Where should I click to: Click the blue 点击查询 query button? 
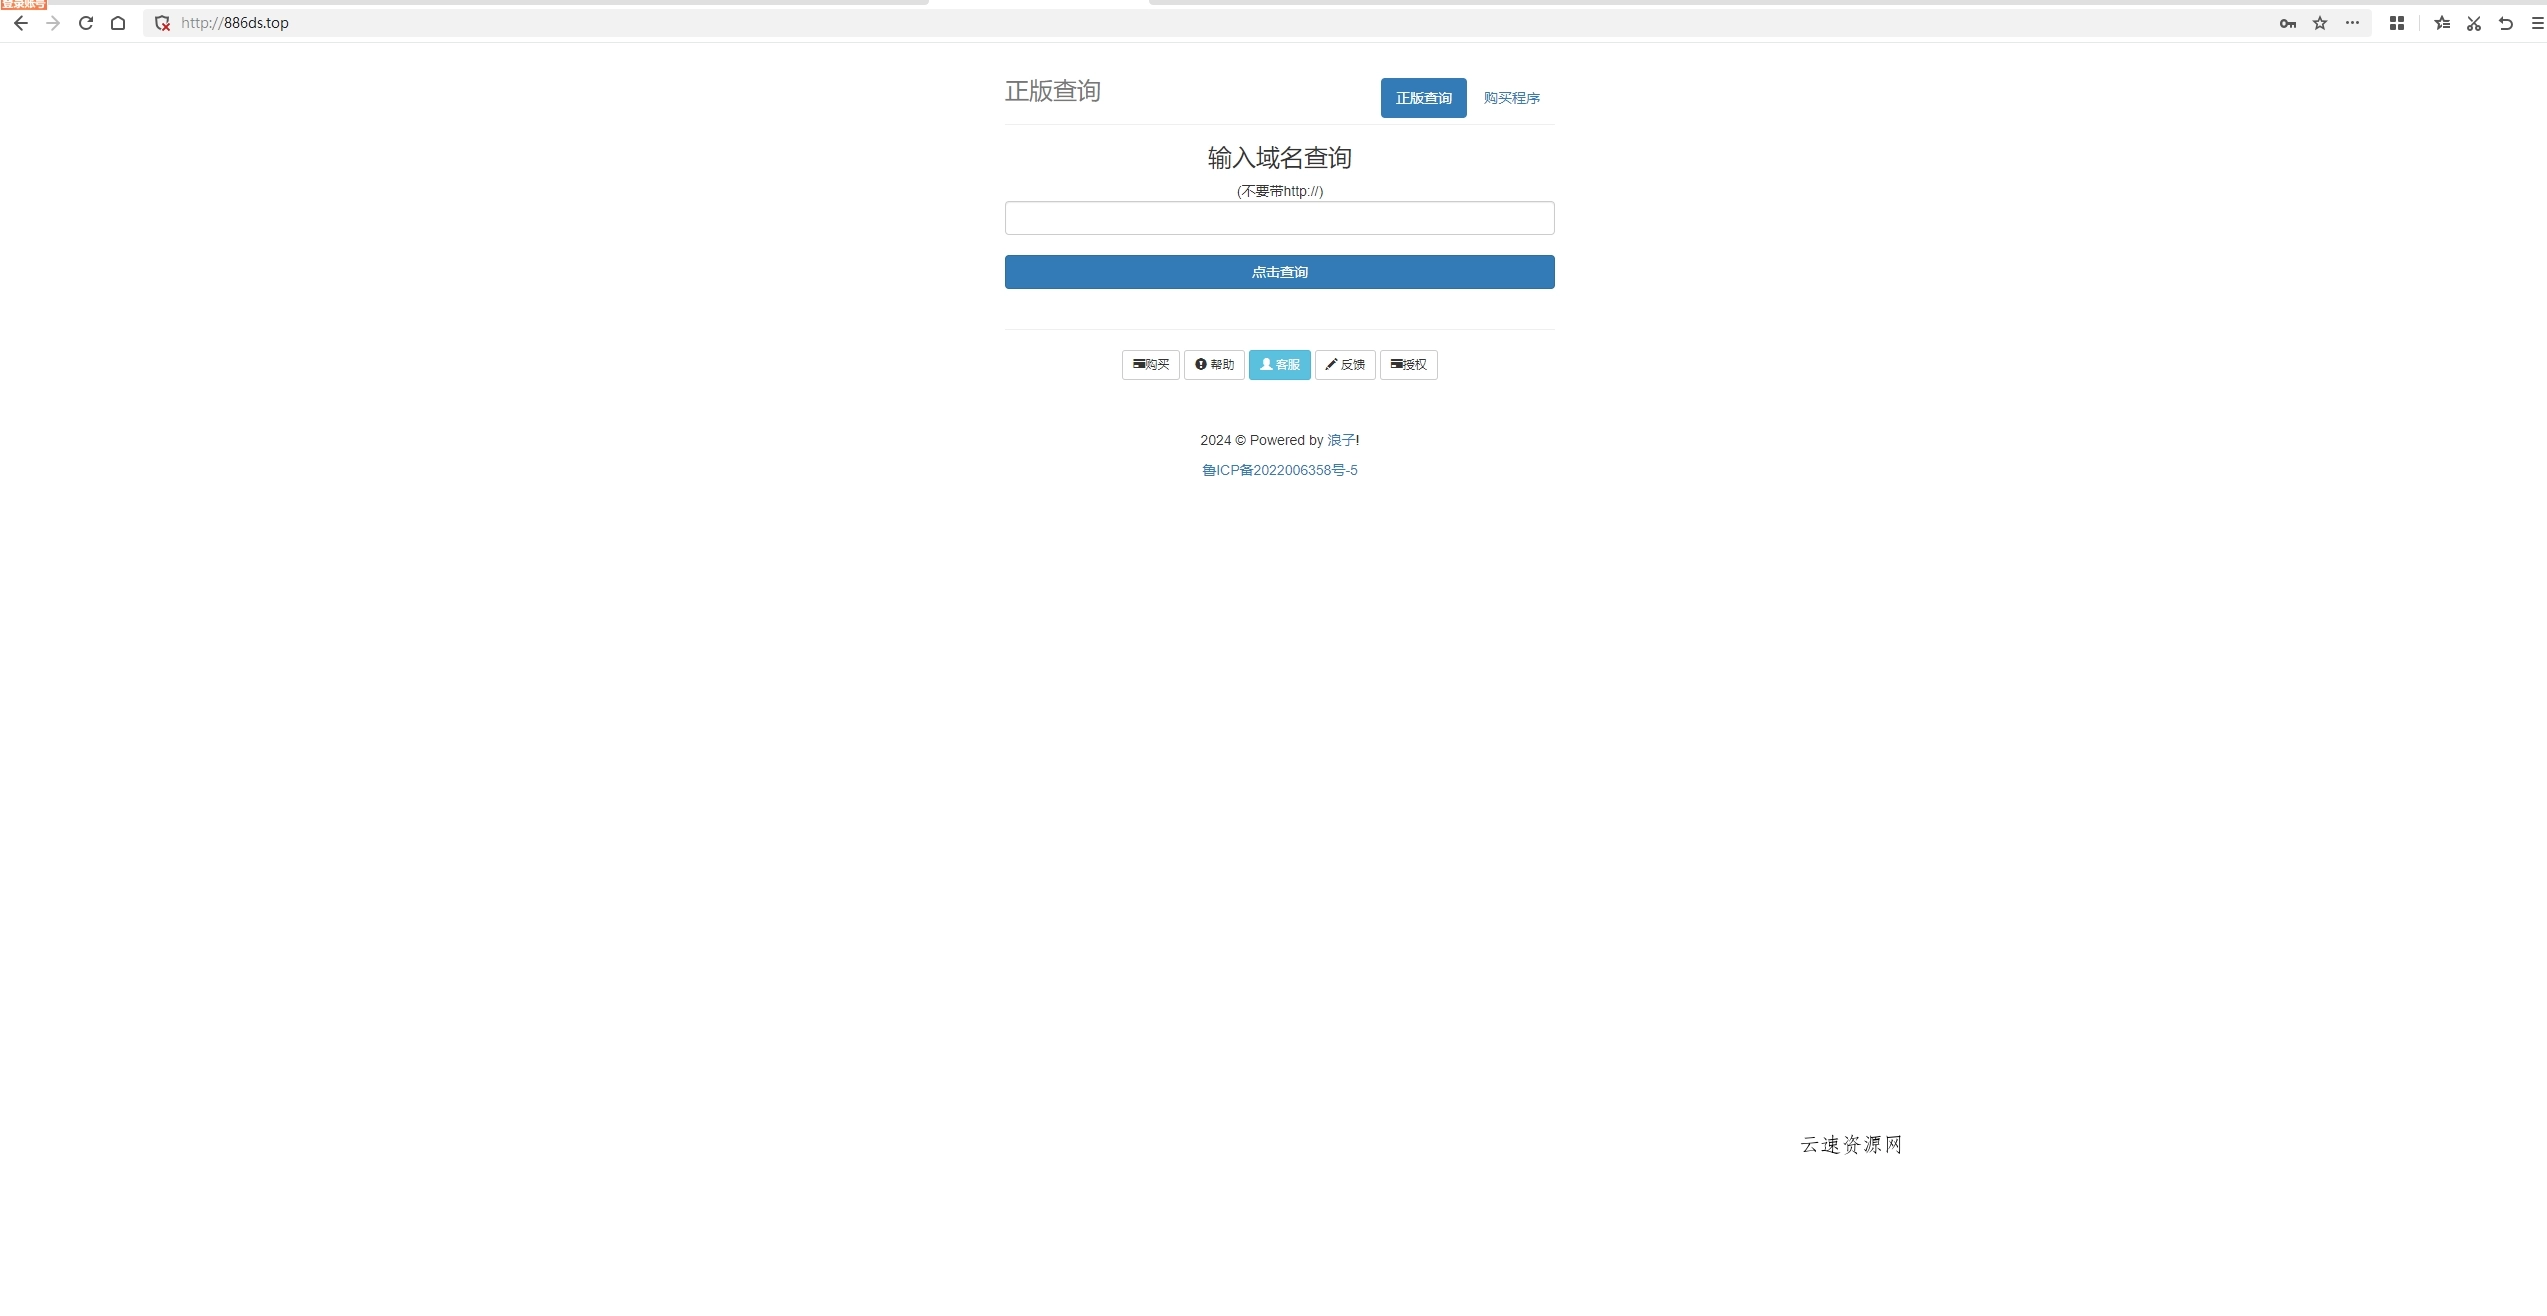[x=1279, y=272]
